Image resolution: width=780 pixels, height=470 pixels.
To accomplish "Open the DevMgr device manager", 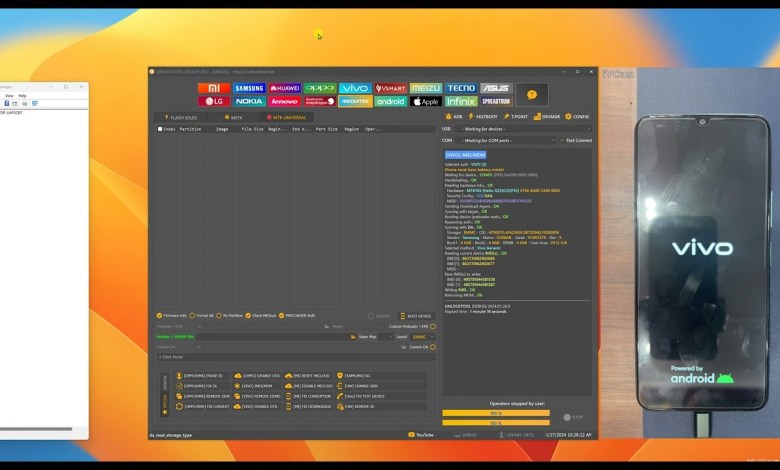I will 547,116.
